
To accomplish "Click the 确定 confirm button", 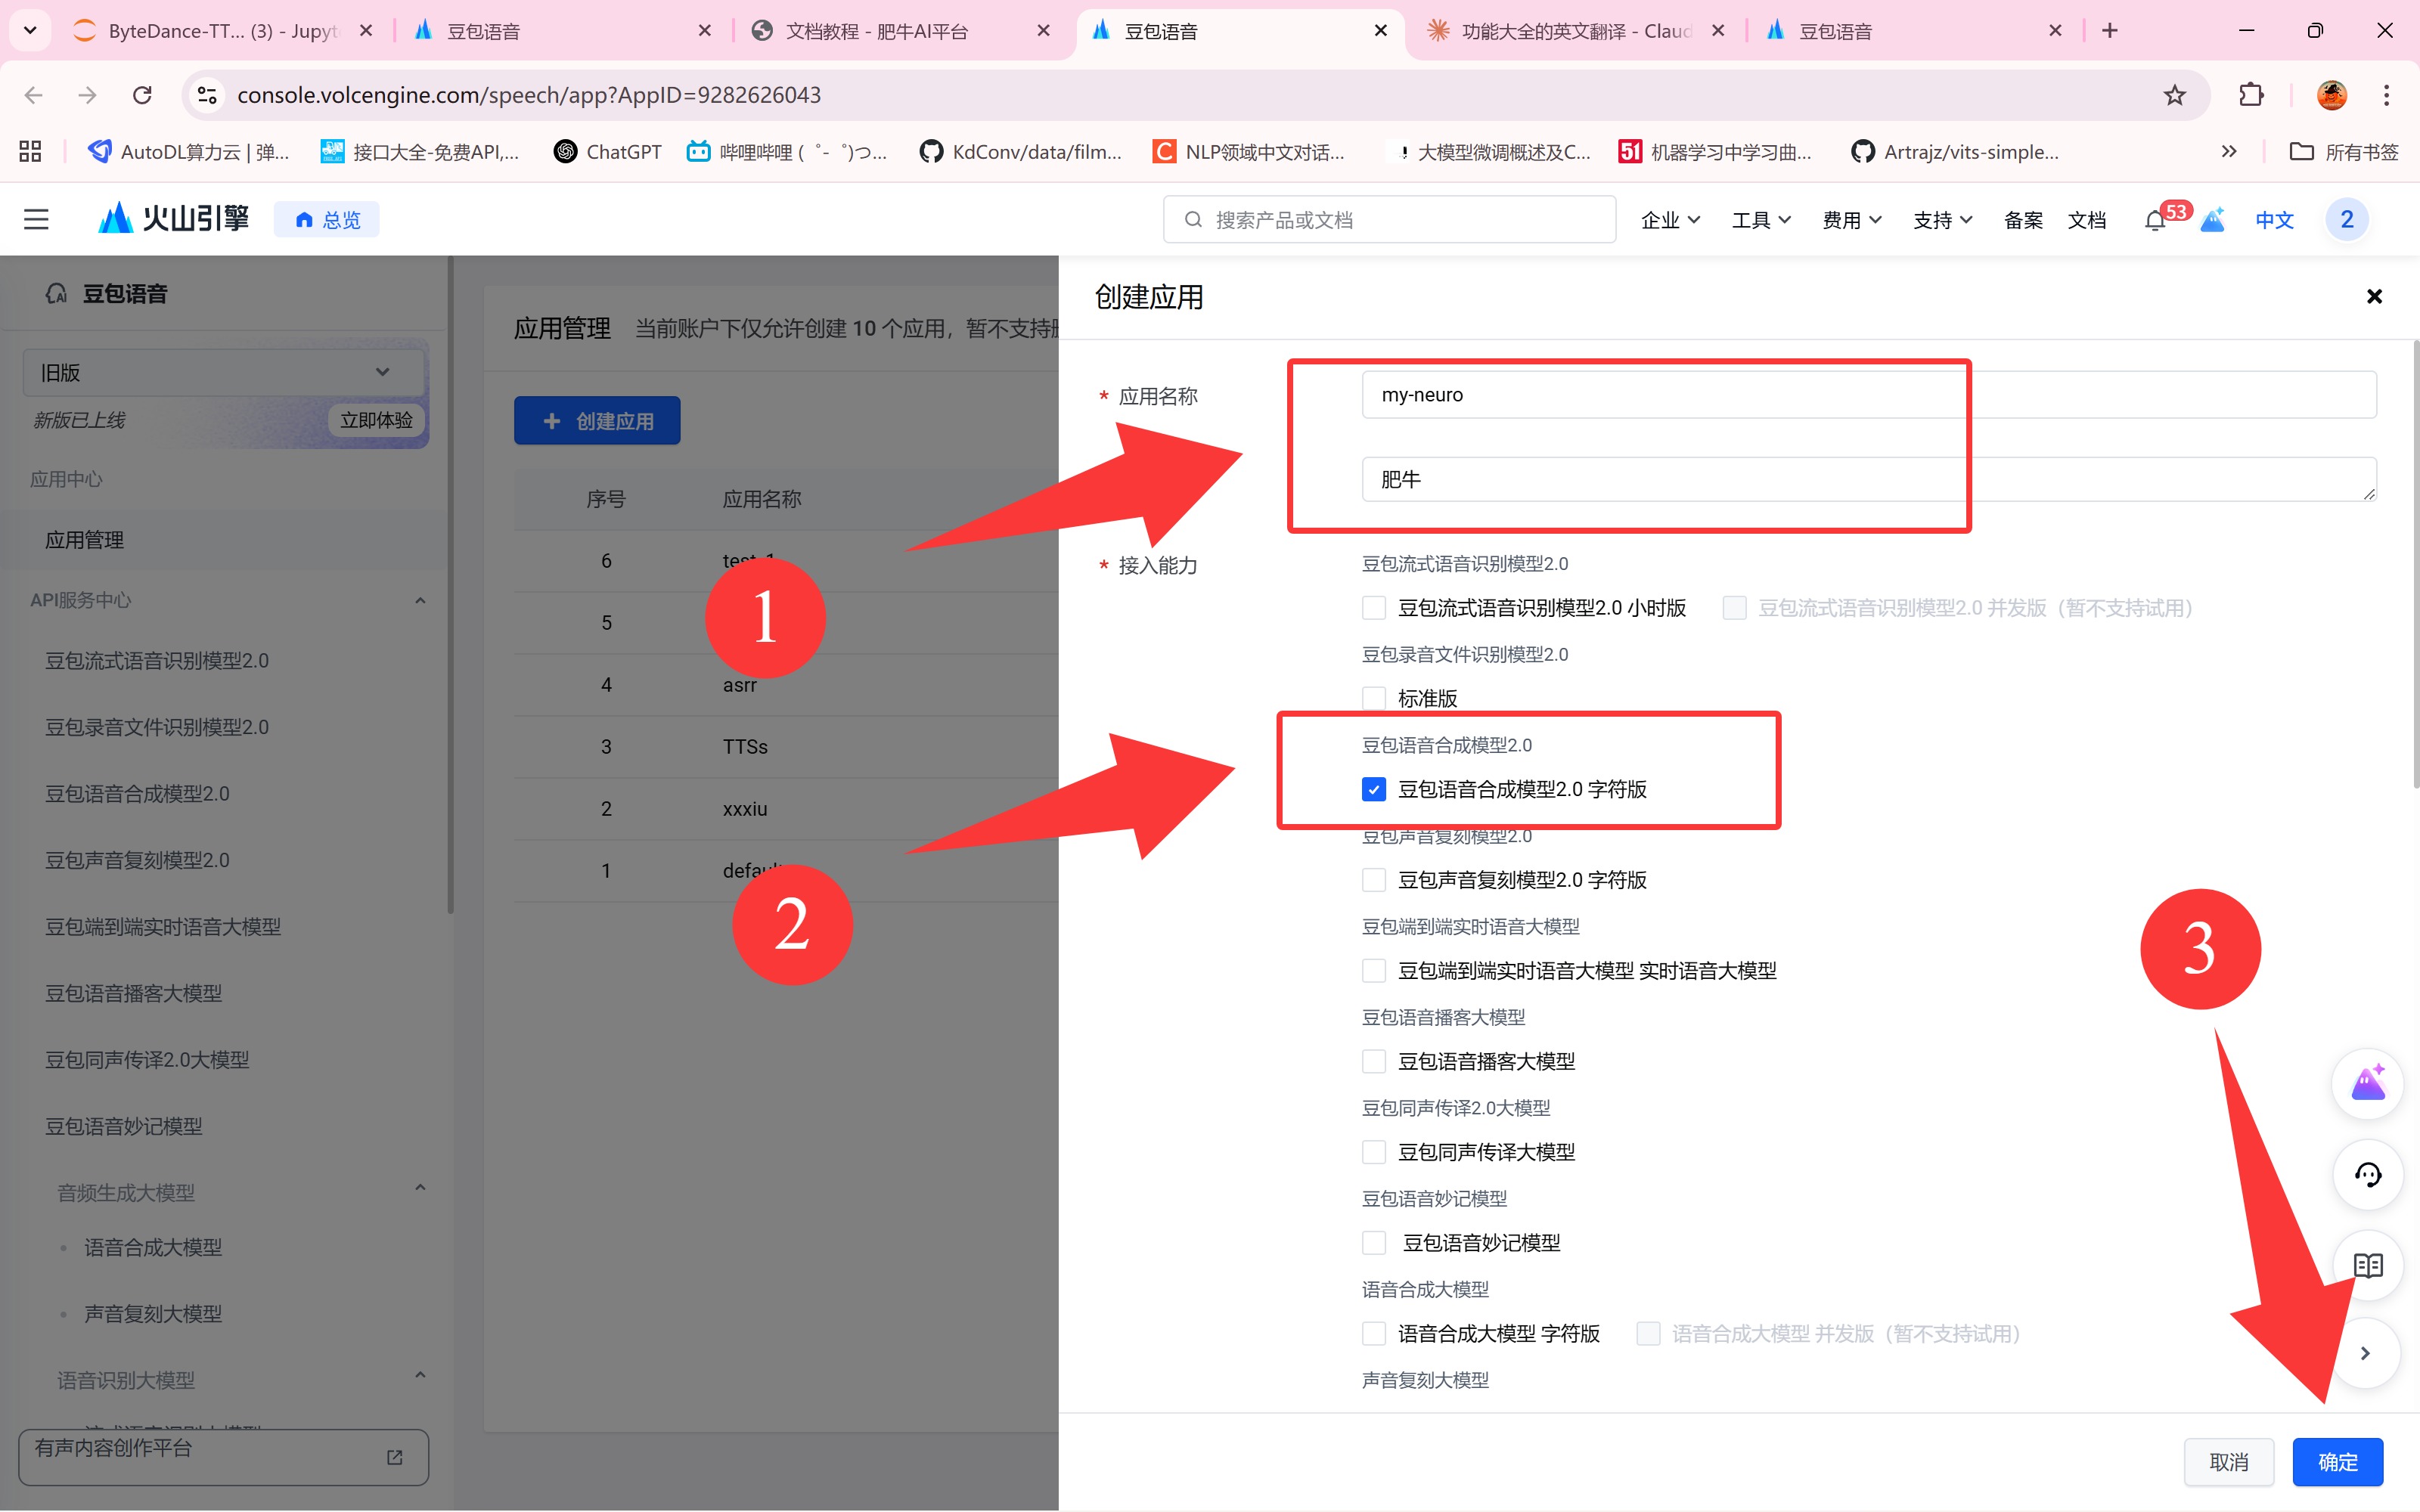I will tap(2337, 1462).
